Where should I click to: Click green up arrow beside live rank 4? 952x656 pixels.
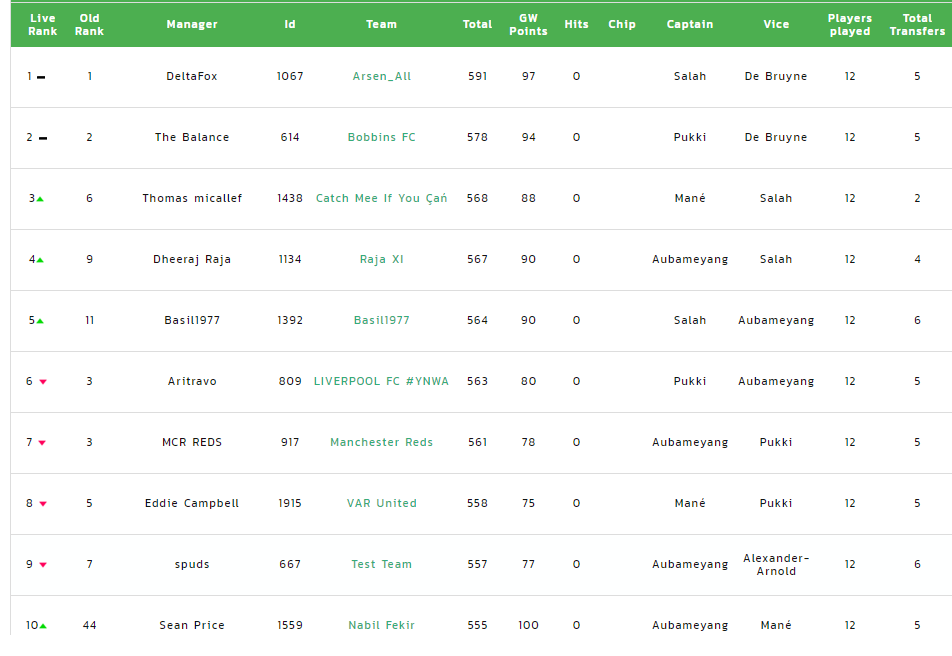(x=40, y=260)
